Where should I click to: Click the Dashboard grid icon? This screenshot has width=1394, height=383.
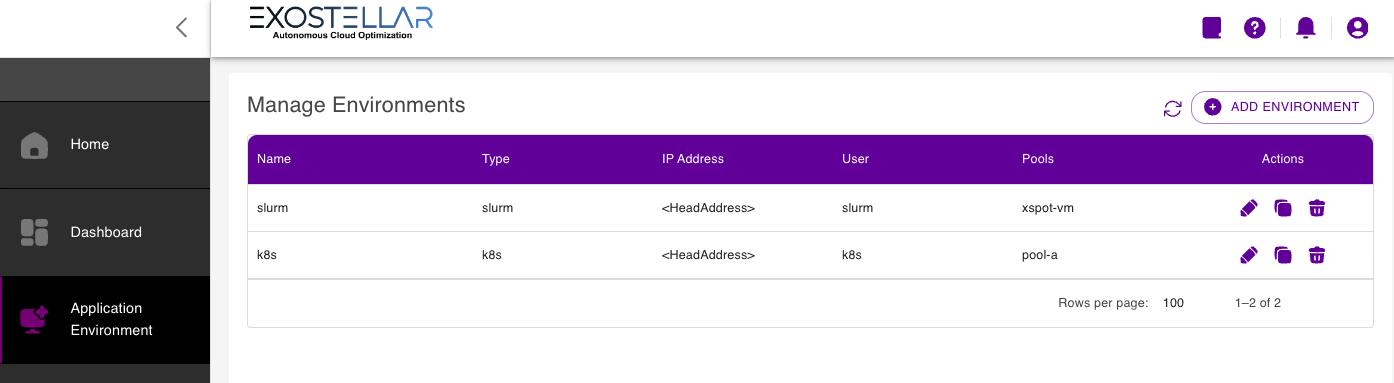click(35, 232)
